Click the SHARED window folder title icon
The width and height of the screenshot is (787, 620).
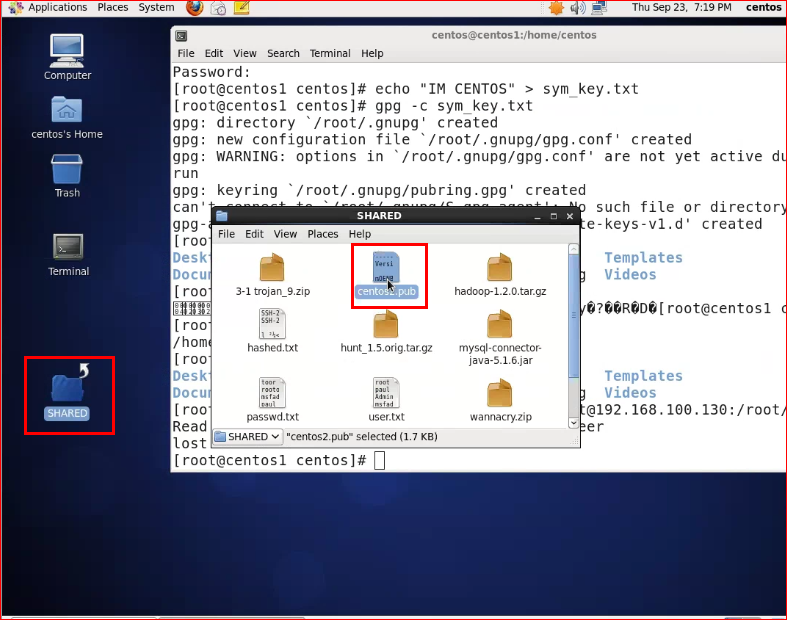221,216
